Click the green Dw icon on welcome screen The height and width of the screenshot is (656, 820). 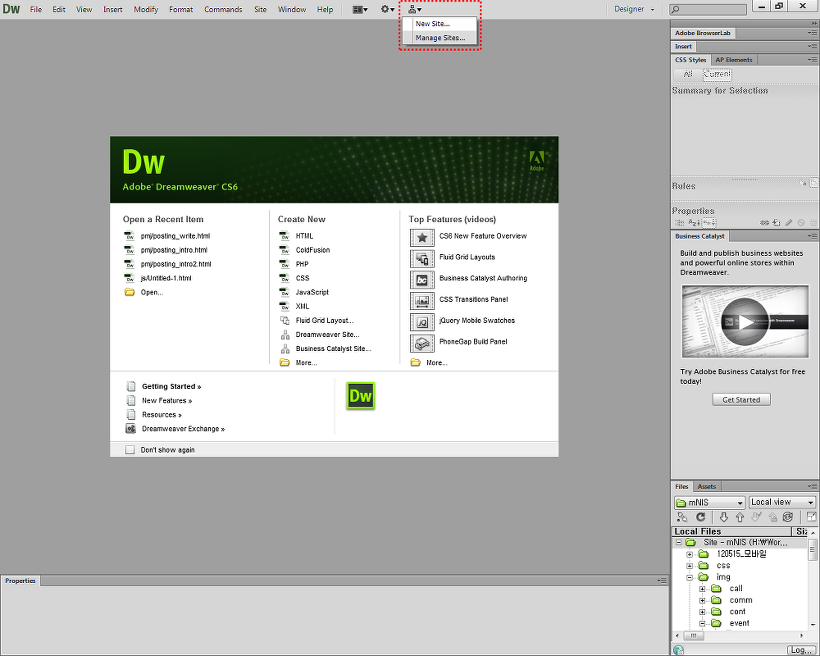360,396
